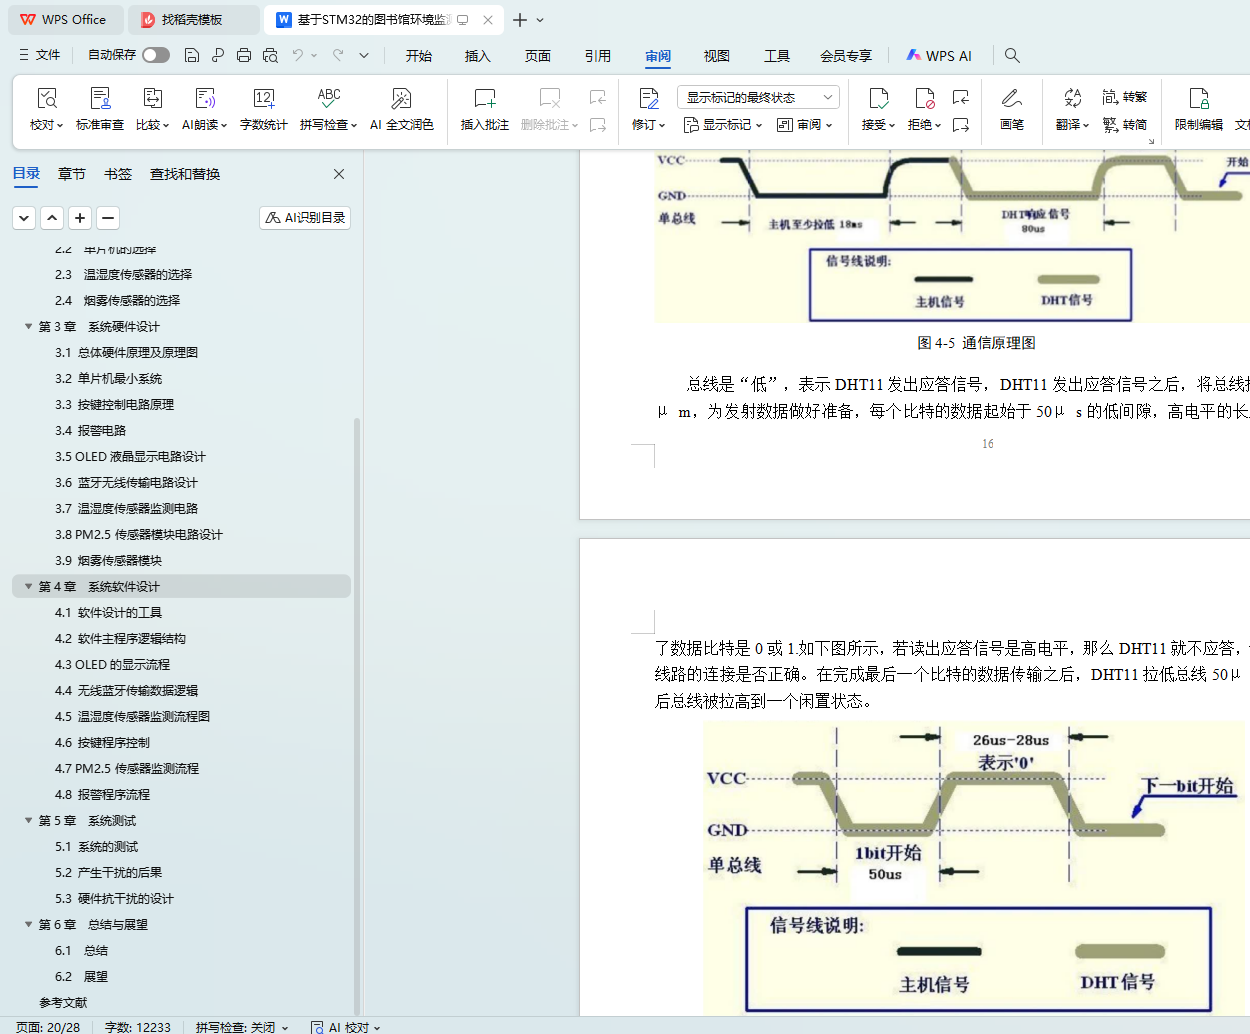Open the WPS AI tab
Screen dimensions: 1250x1034
(938, 56)
